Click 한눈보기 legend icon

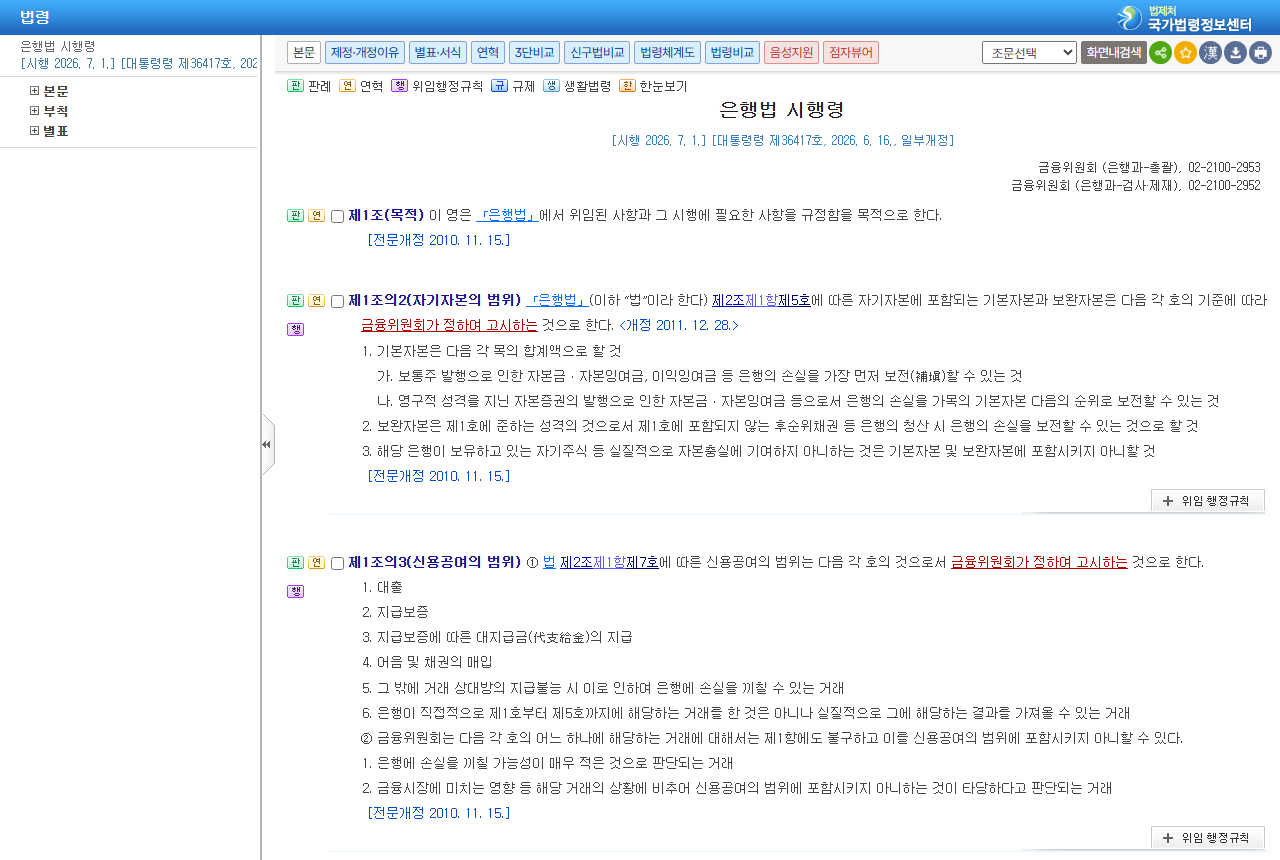point(627,86)
